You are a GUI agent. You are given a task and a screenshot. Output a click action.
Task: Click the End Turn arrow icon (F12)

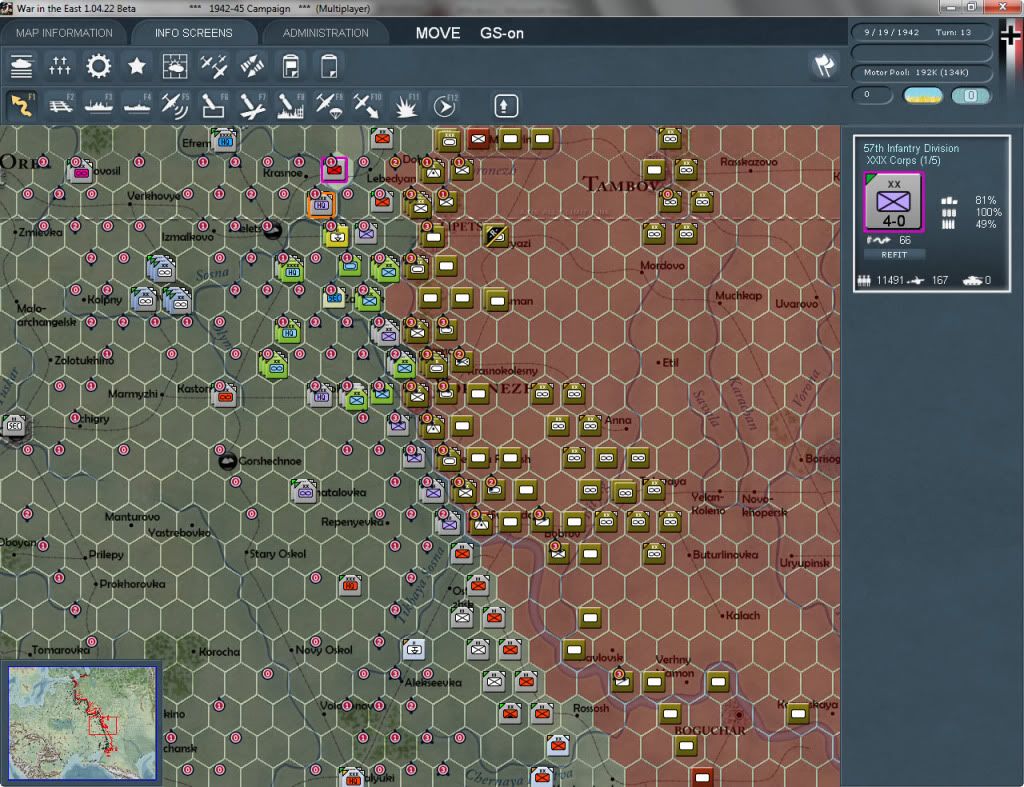coord(445,106)
